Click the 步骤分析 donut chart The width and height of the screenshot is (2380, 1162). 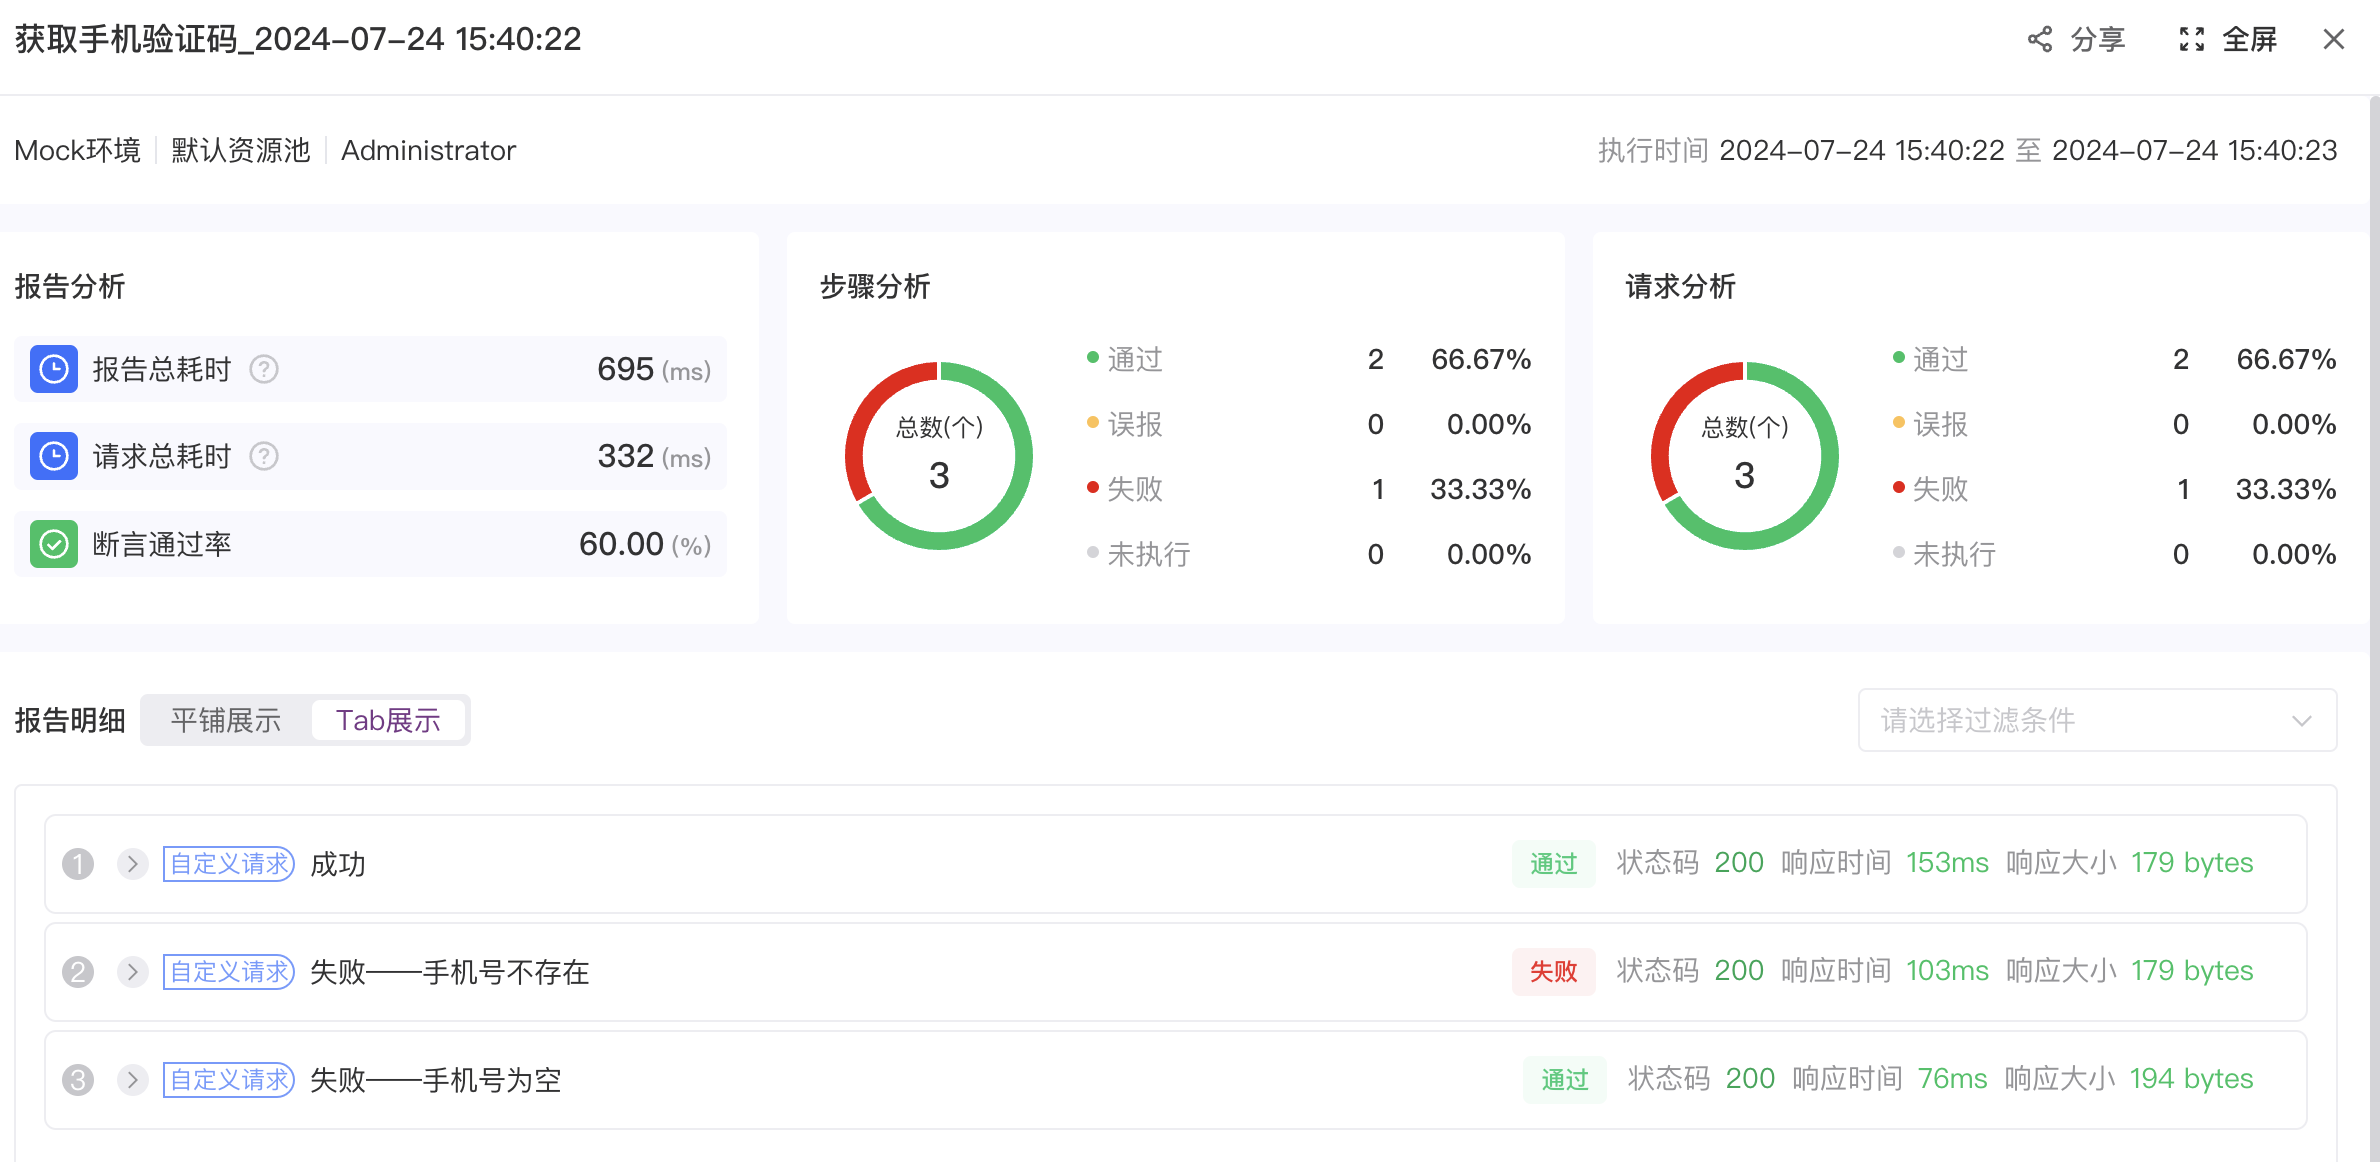pos(939,456)
